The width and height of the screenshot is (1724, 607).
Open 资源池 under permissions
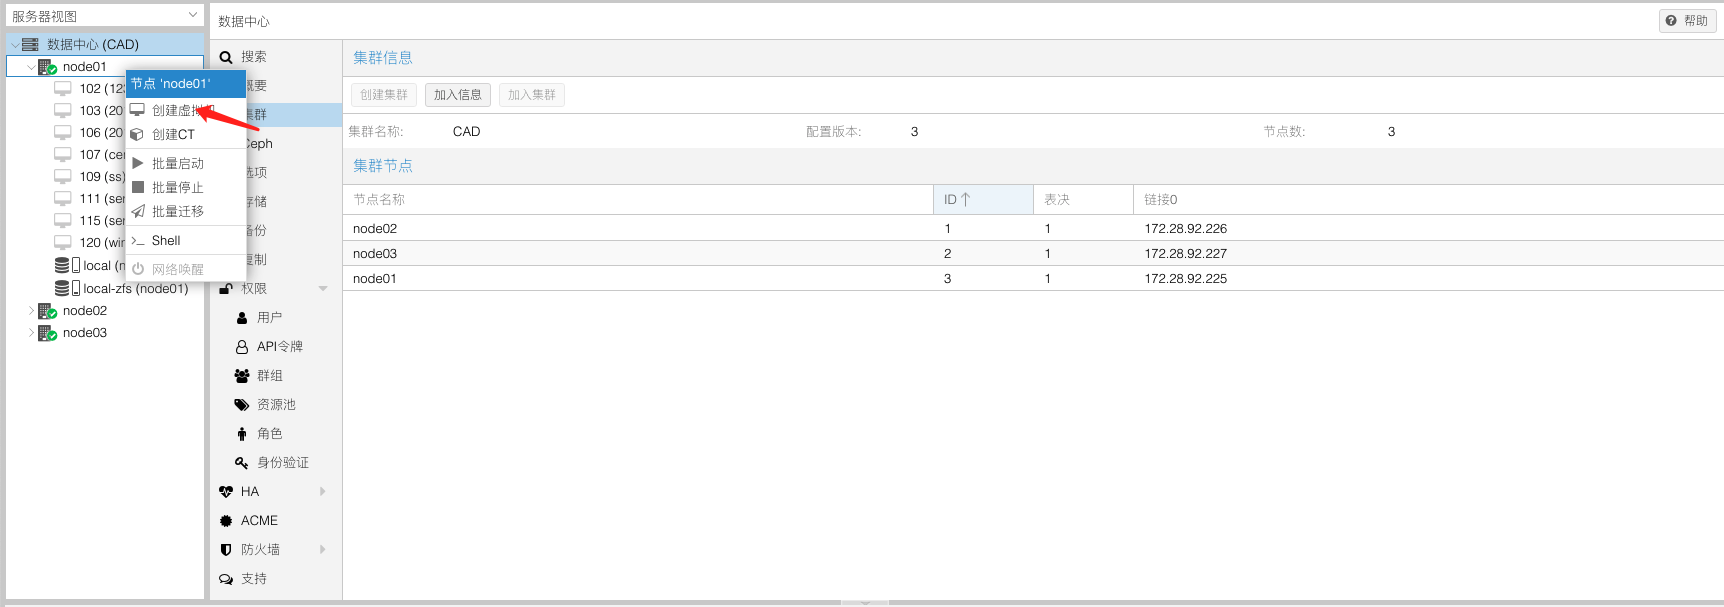(276, 405)
